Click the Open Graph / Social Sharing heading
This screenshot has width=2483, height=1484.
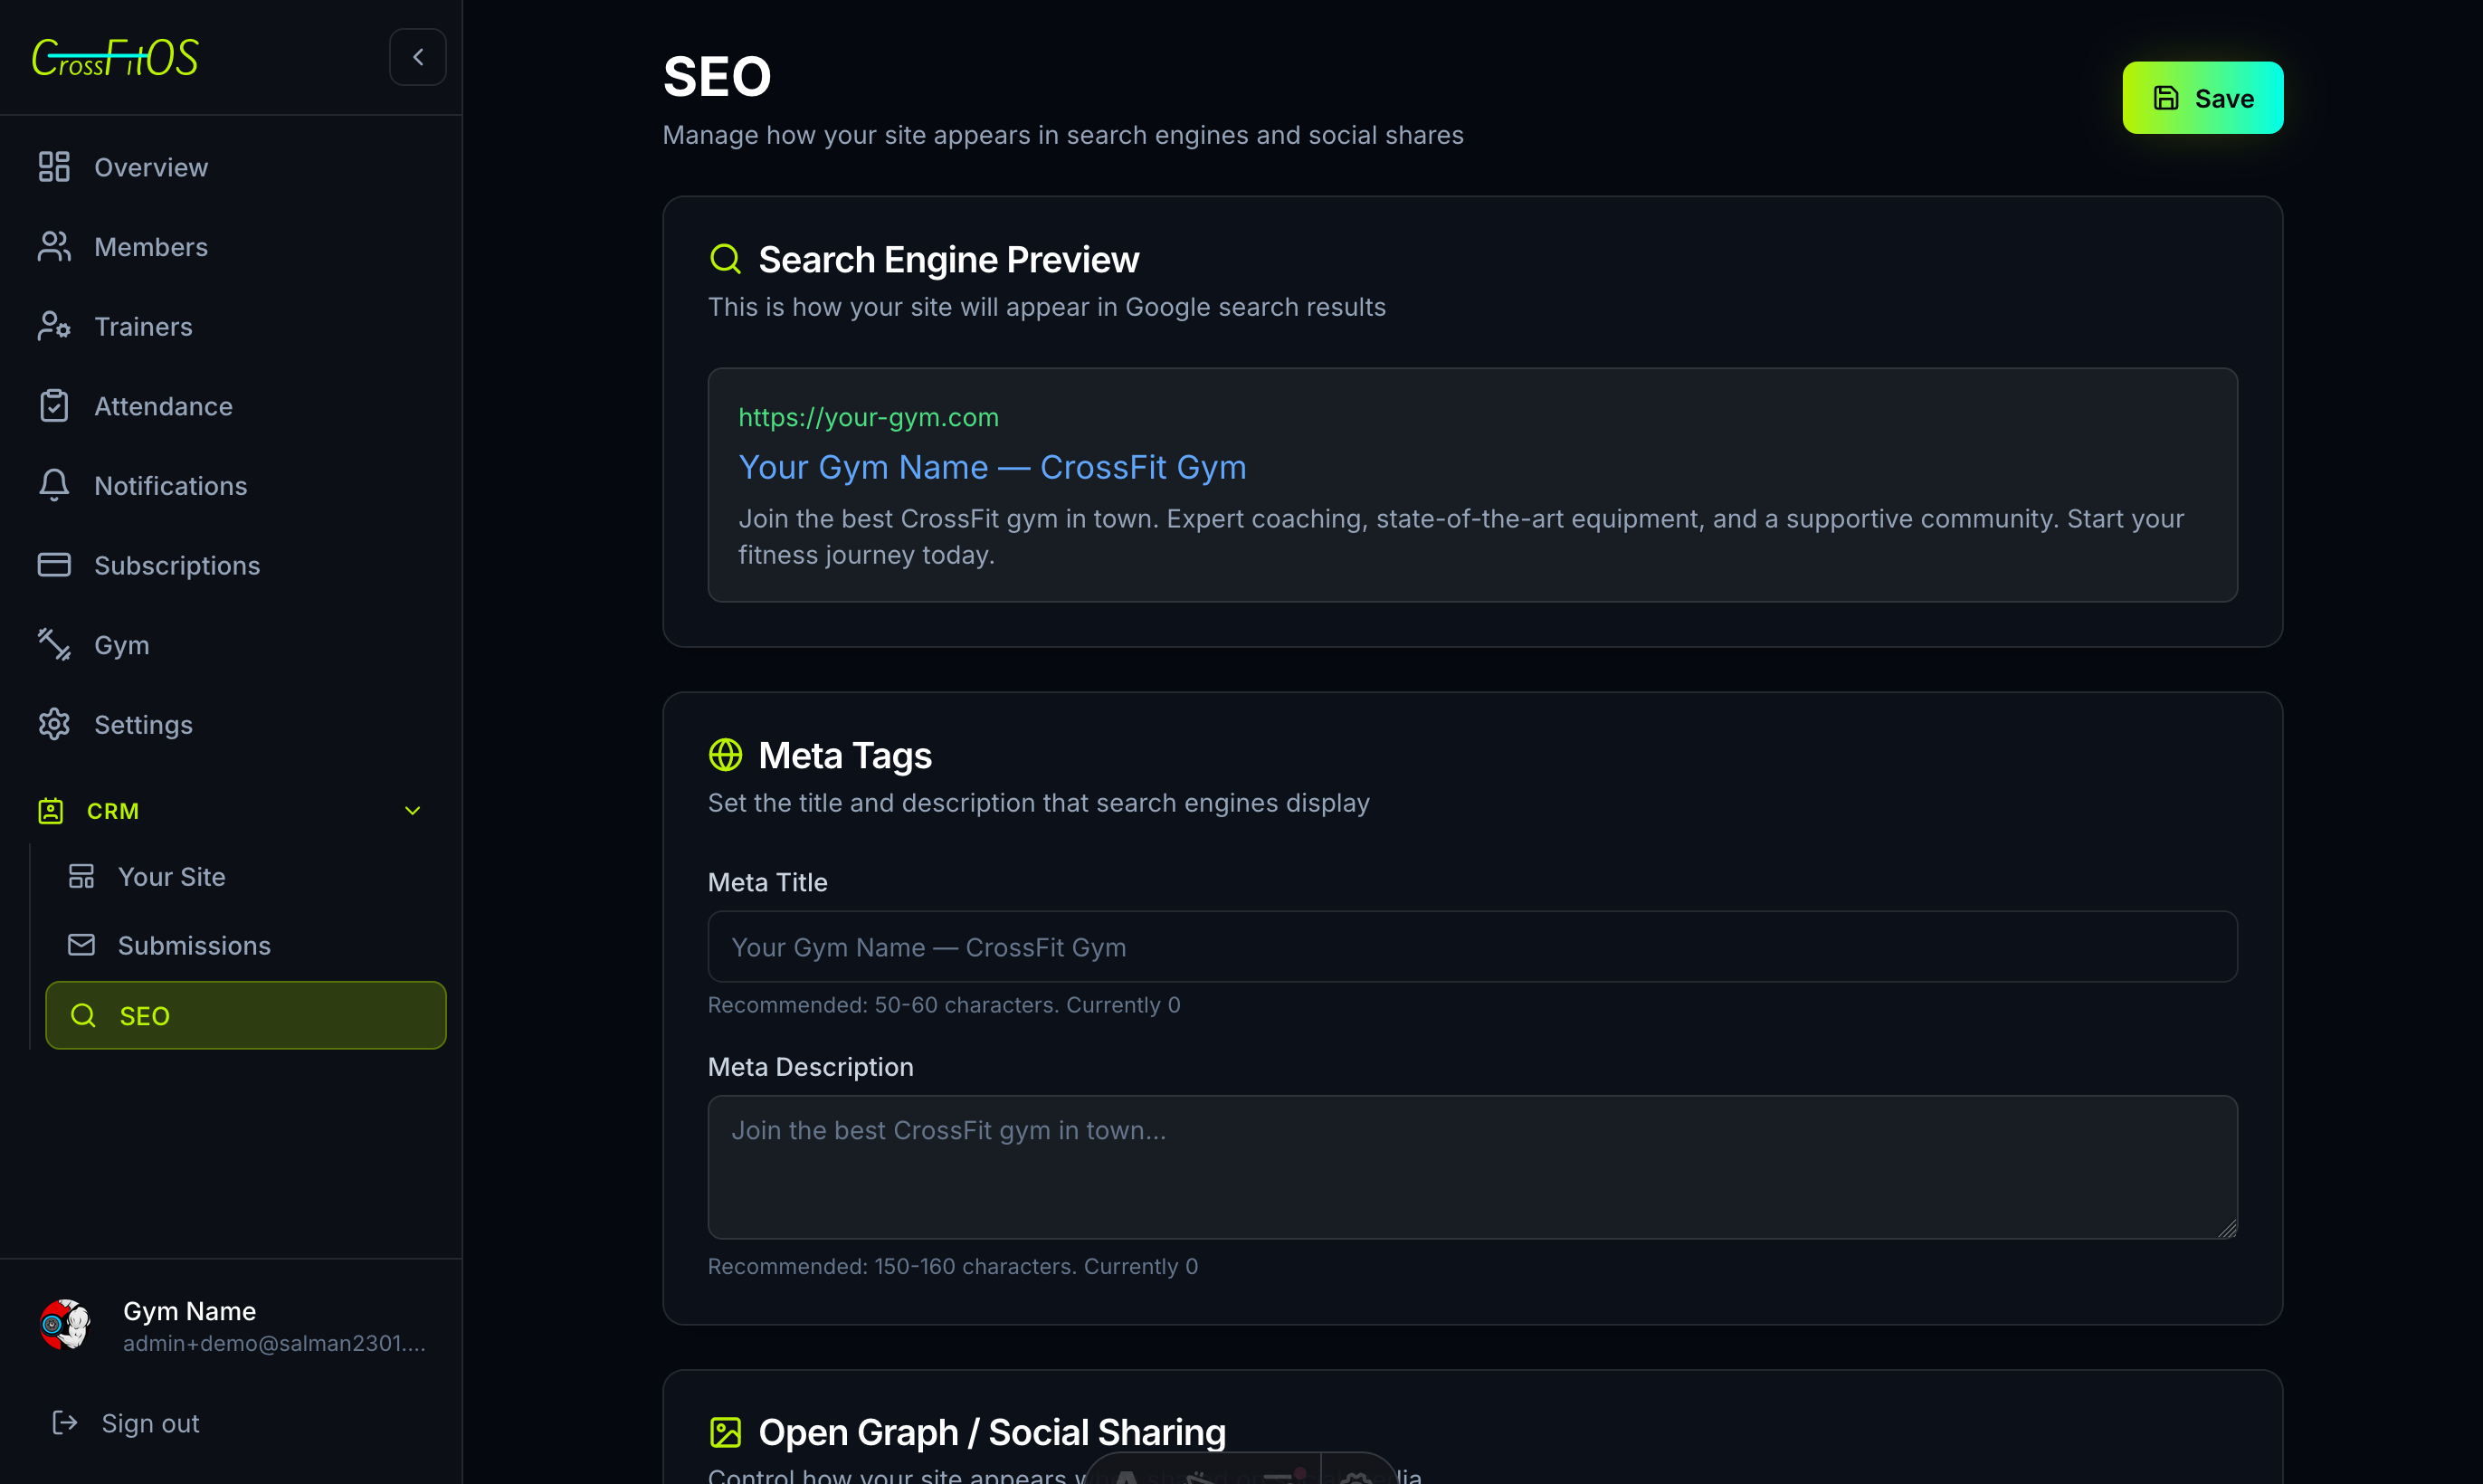pyautogui.click(x=992, y=1433)
